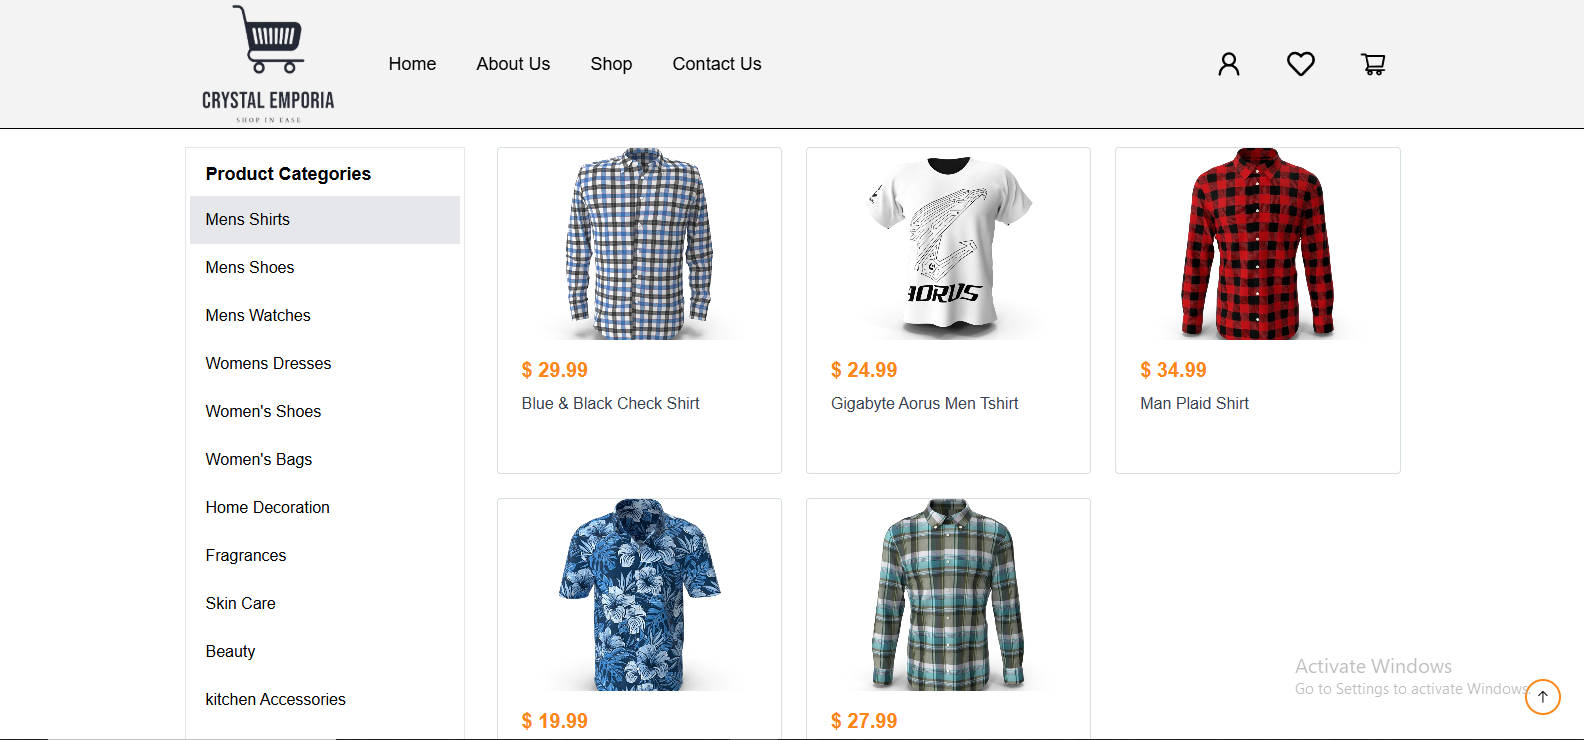Select the Women's Shoes category
The height and width of the screenshot is (740, 1584).
pos(325,412)
